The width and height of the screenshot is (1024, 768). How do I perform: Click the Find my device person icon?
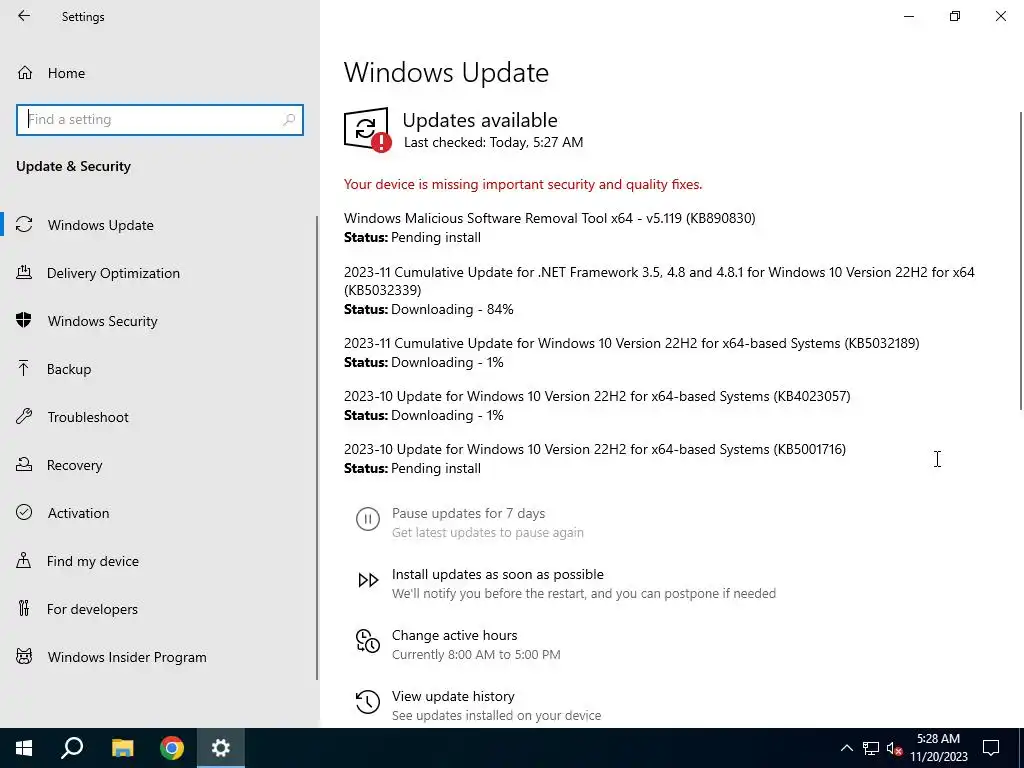24,560
